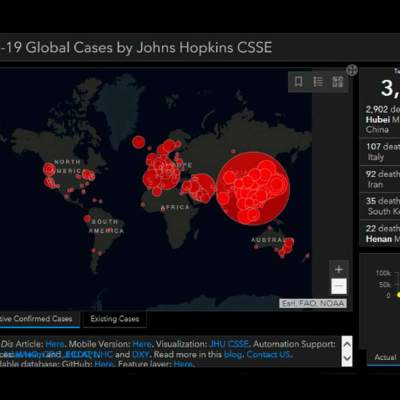Click the red Iceland circle on the map
The height and width of the screenshot is (400, 400).
(138, 142)
